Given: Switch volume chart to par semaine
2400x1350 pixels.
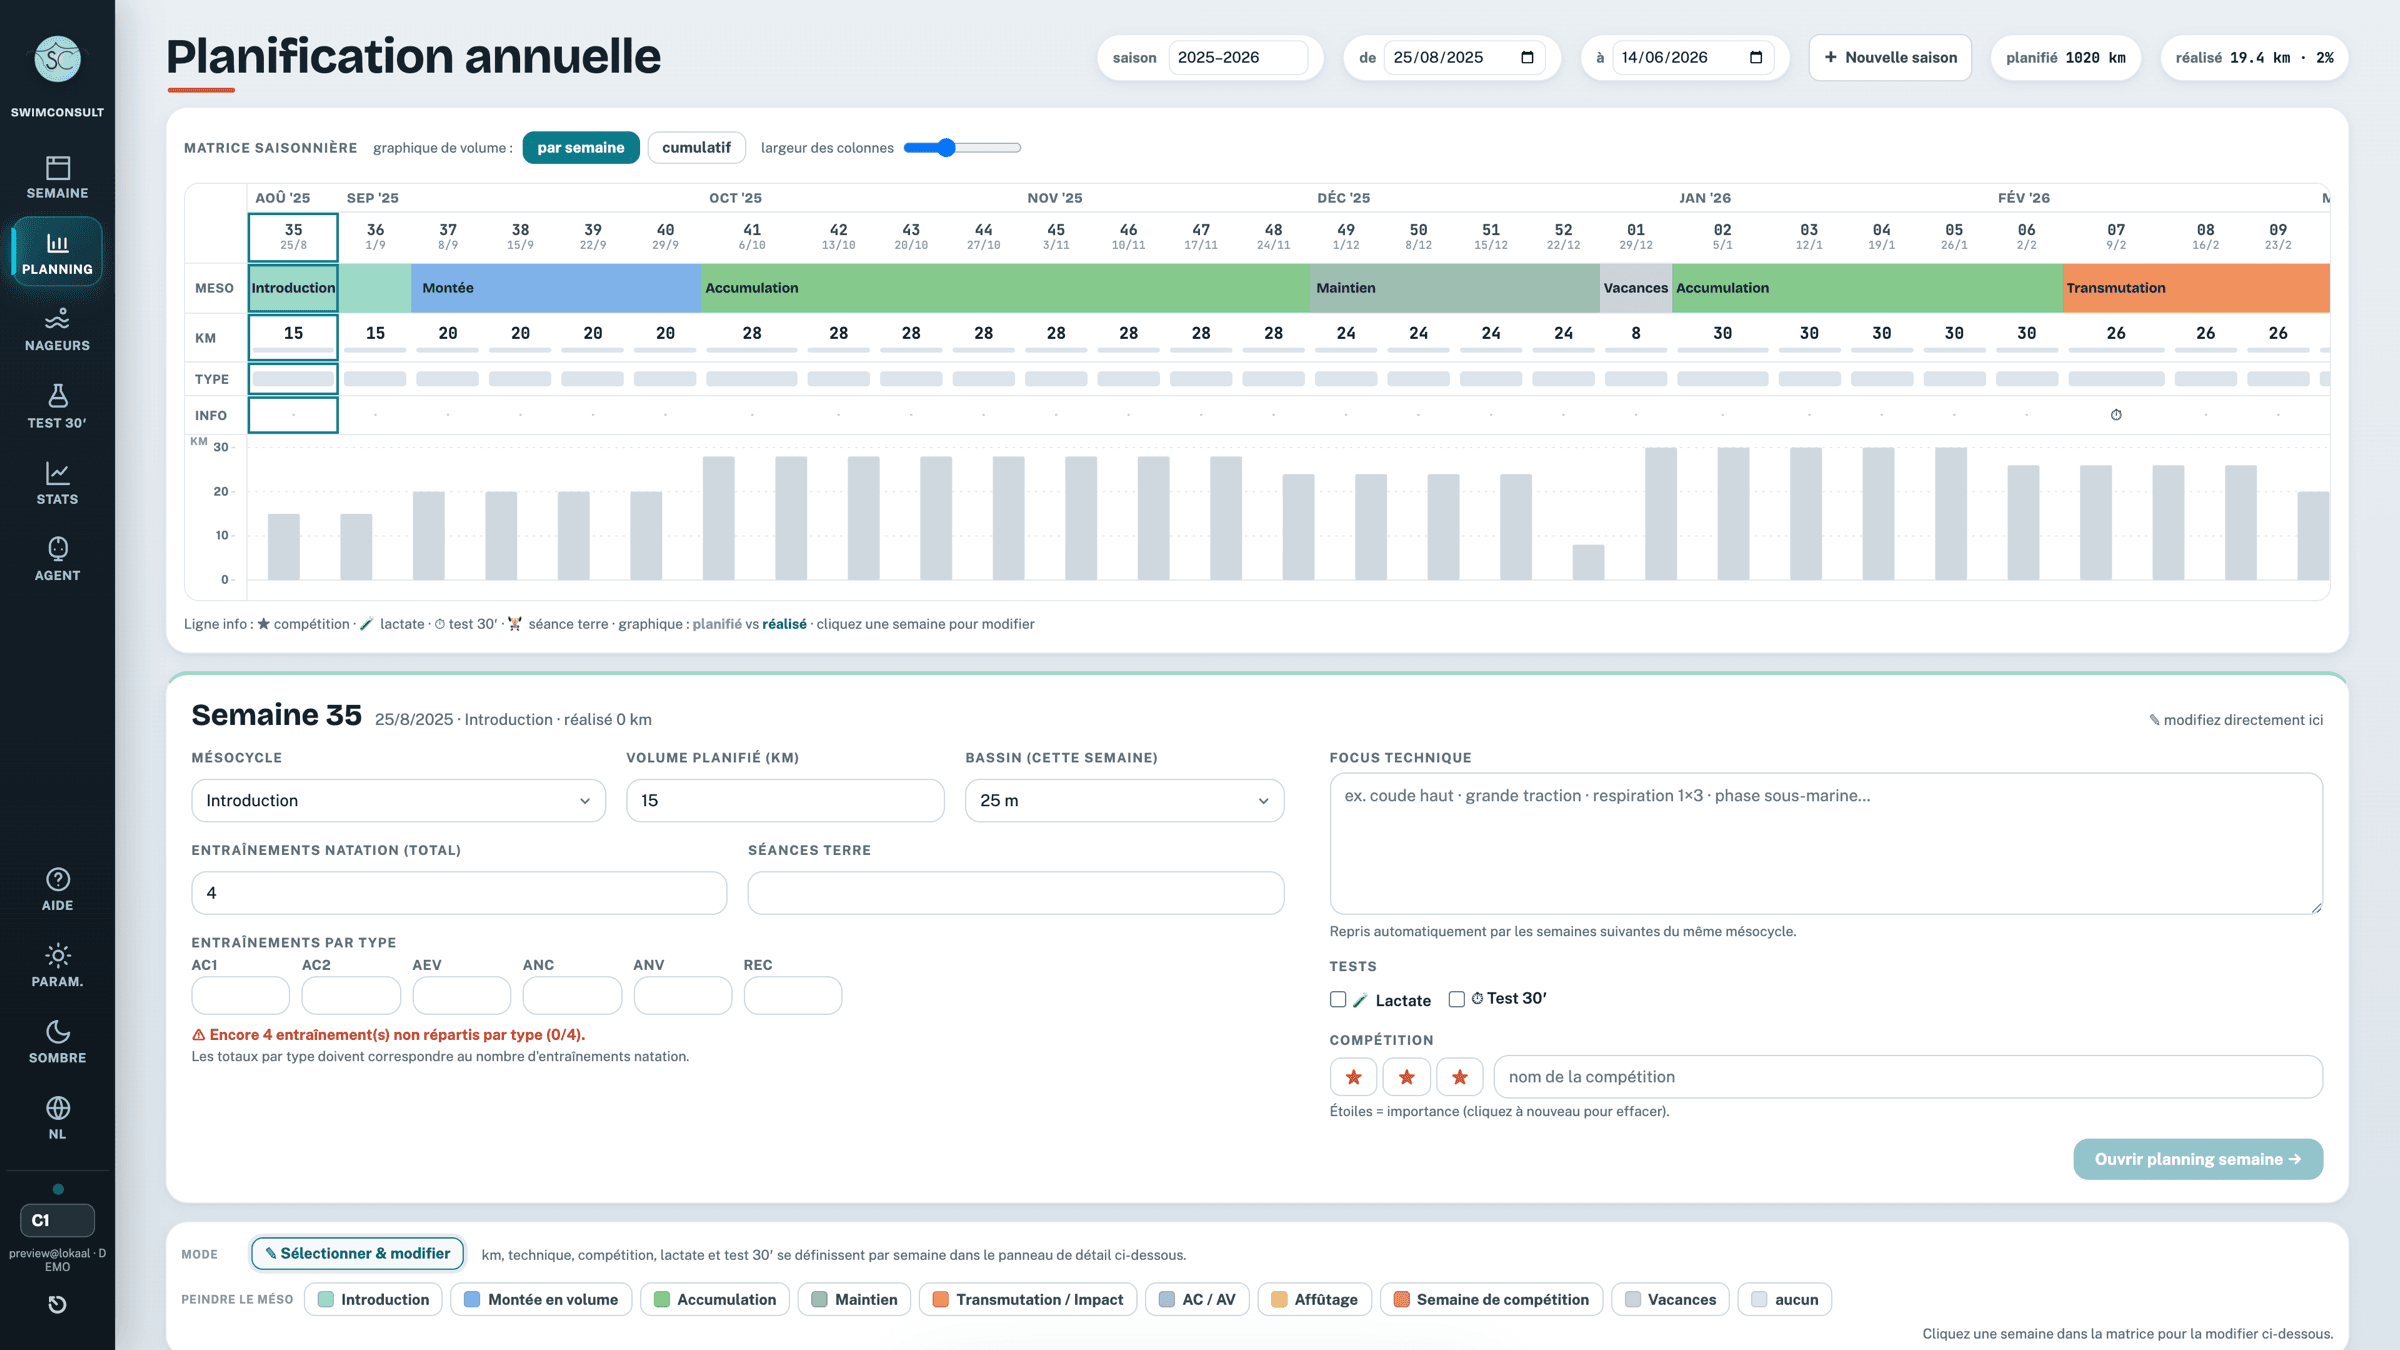Looking at the screenshot, I should click(581, 148).
